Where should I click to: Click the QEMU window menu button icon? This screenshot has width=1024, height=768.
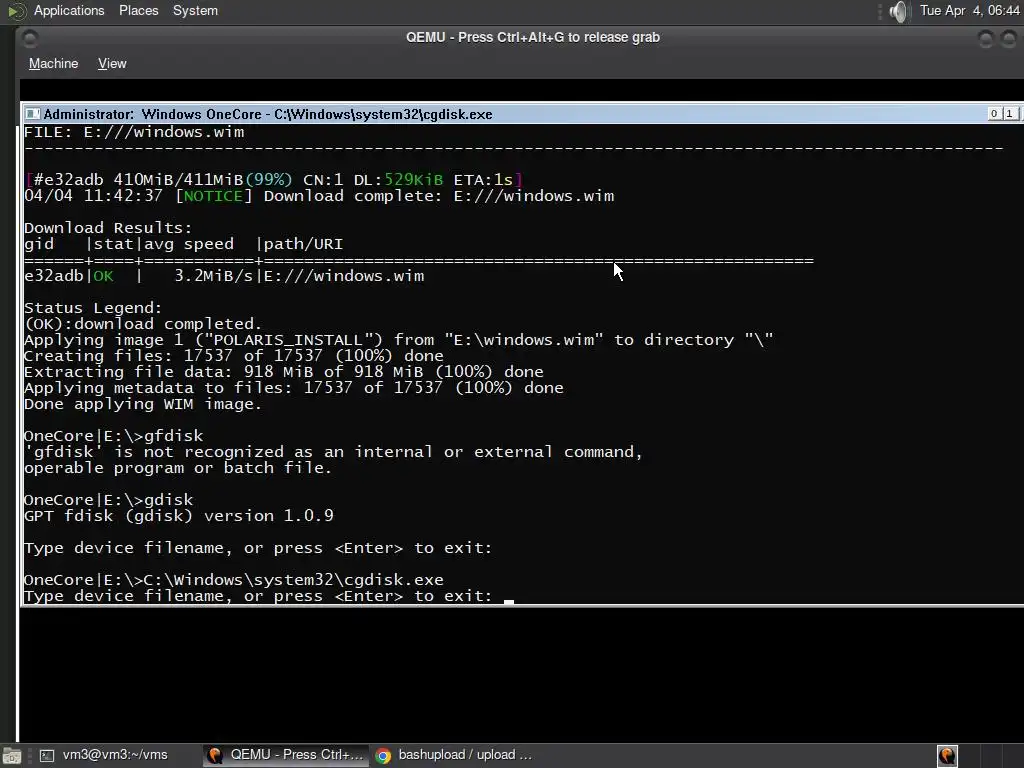[x=30, y=39]
